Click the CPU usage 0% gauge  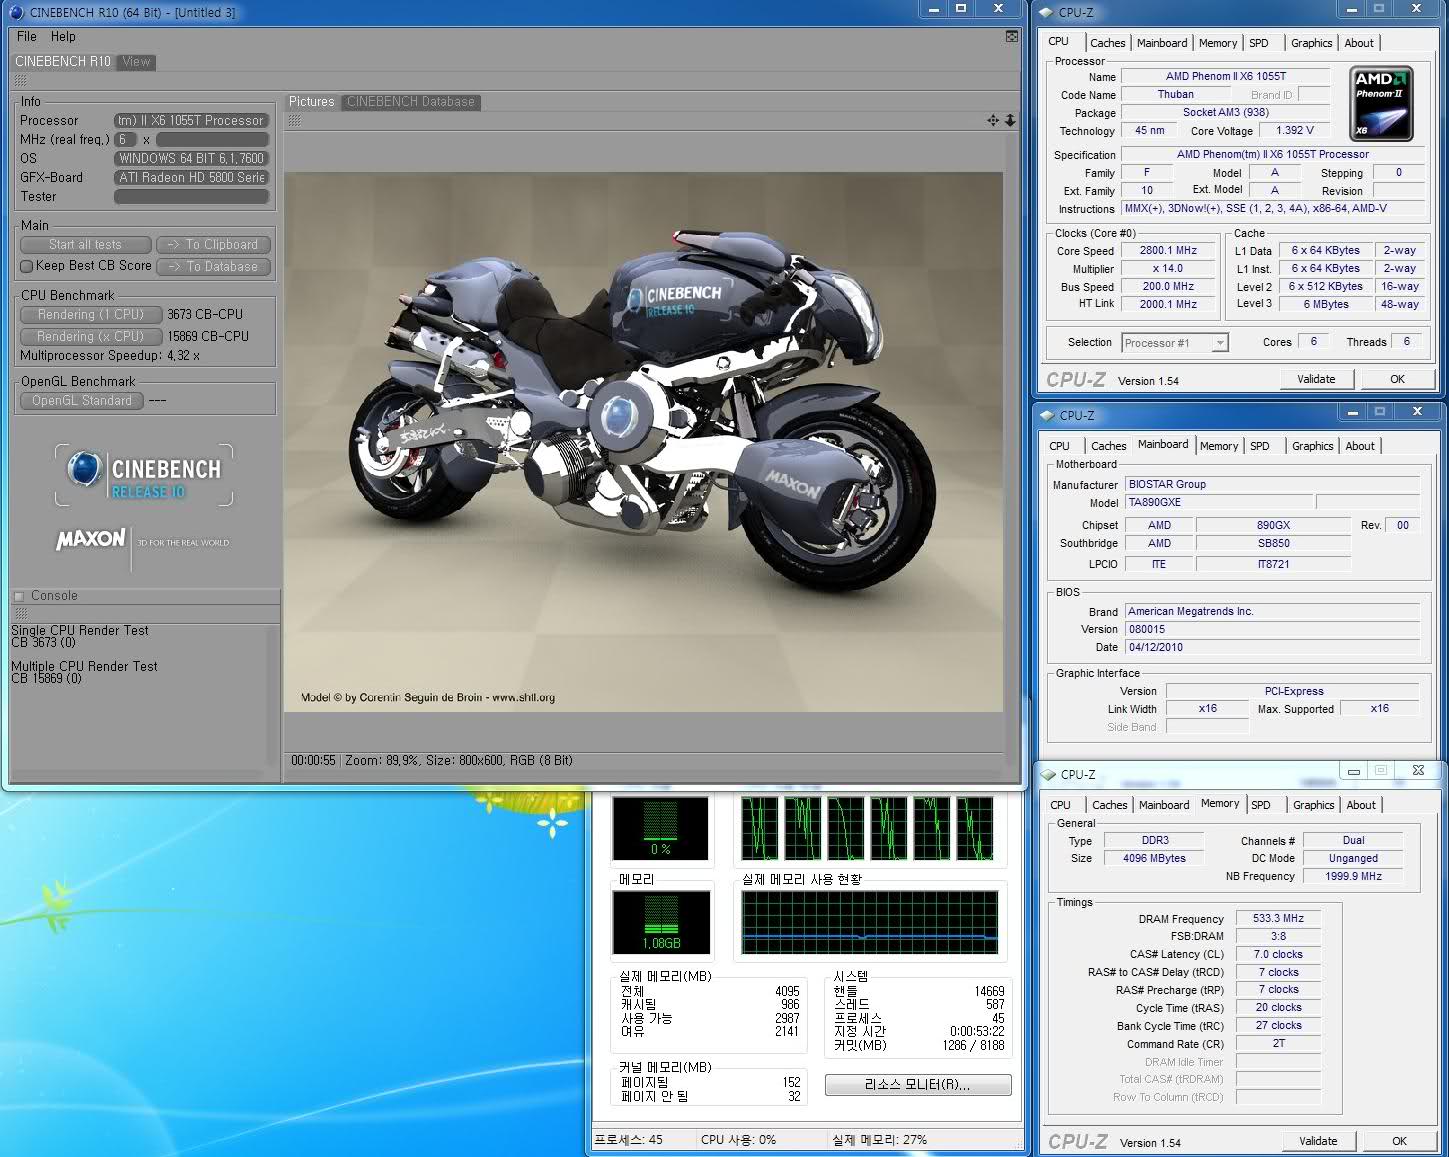[660, 829]
